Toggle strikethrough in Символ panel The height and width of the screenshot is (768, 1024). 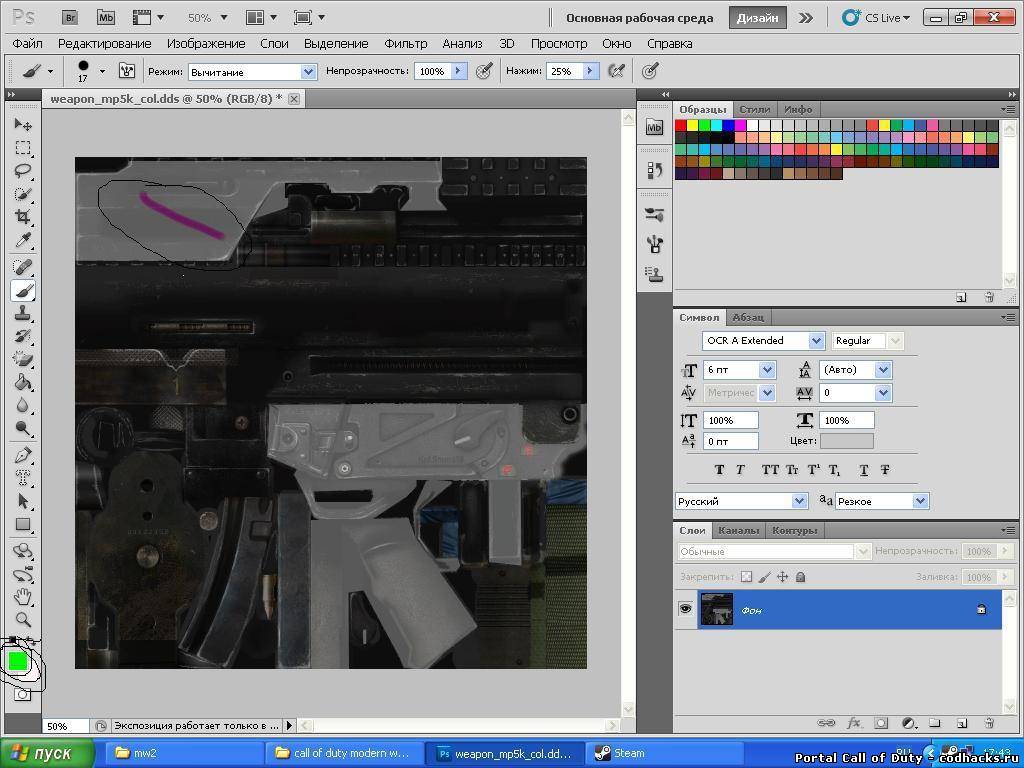click(x=885, y=470)
